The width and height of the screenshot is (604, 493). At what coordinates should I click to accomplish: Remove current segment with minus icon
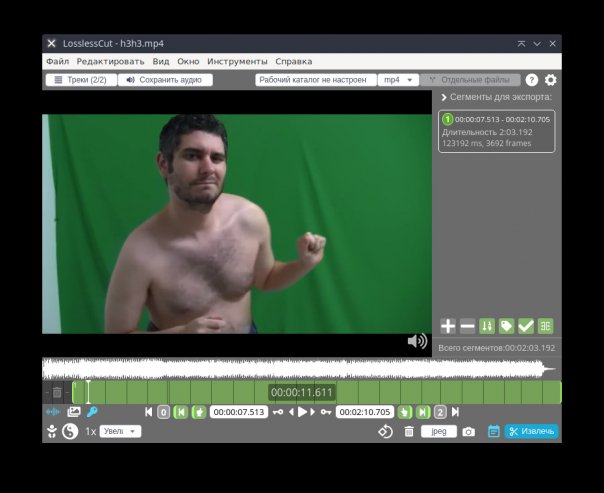coord(467,326)
